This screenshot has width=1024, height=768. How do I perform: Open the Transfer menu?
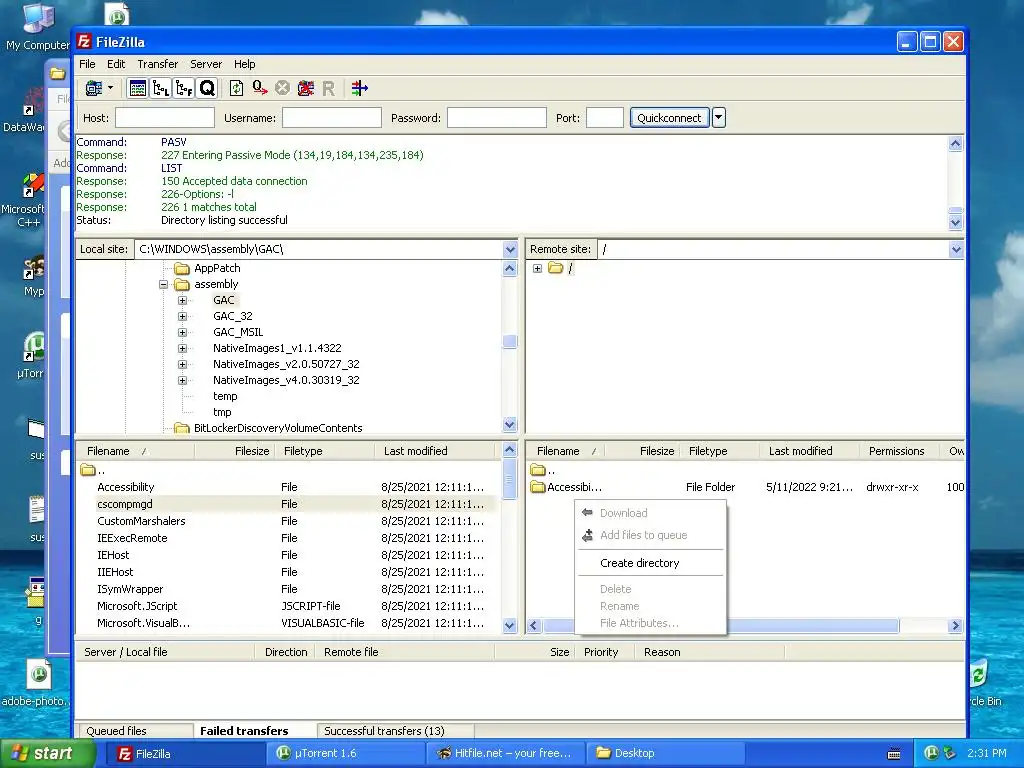point(157,64)
